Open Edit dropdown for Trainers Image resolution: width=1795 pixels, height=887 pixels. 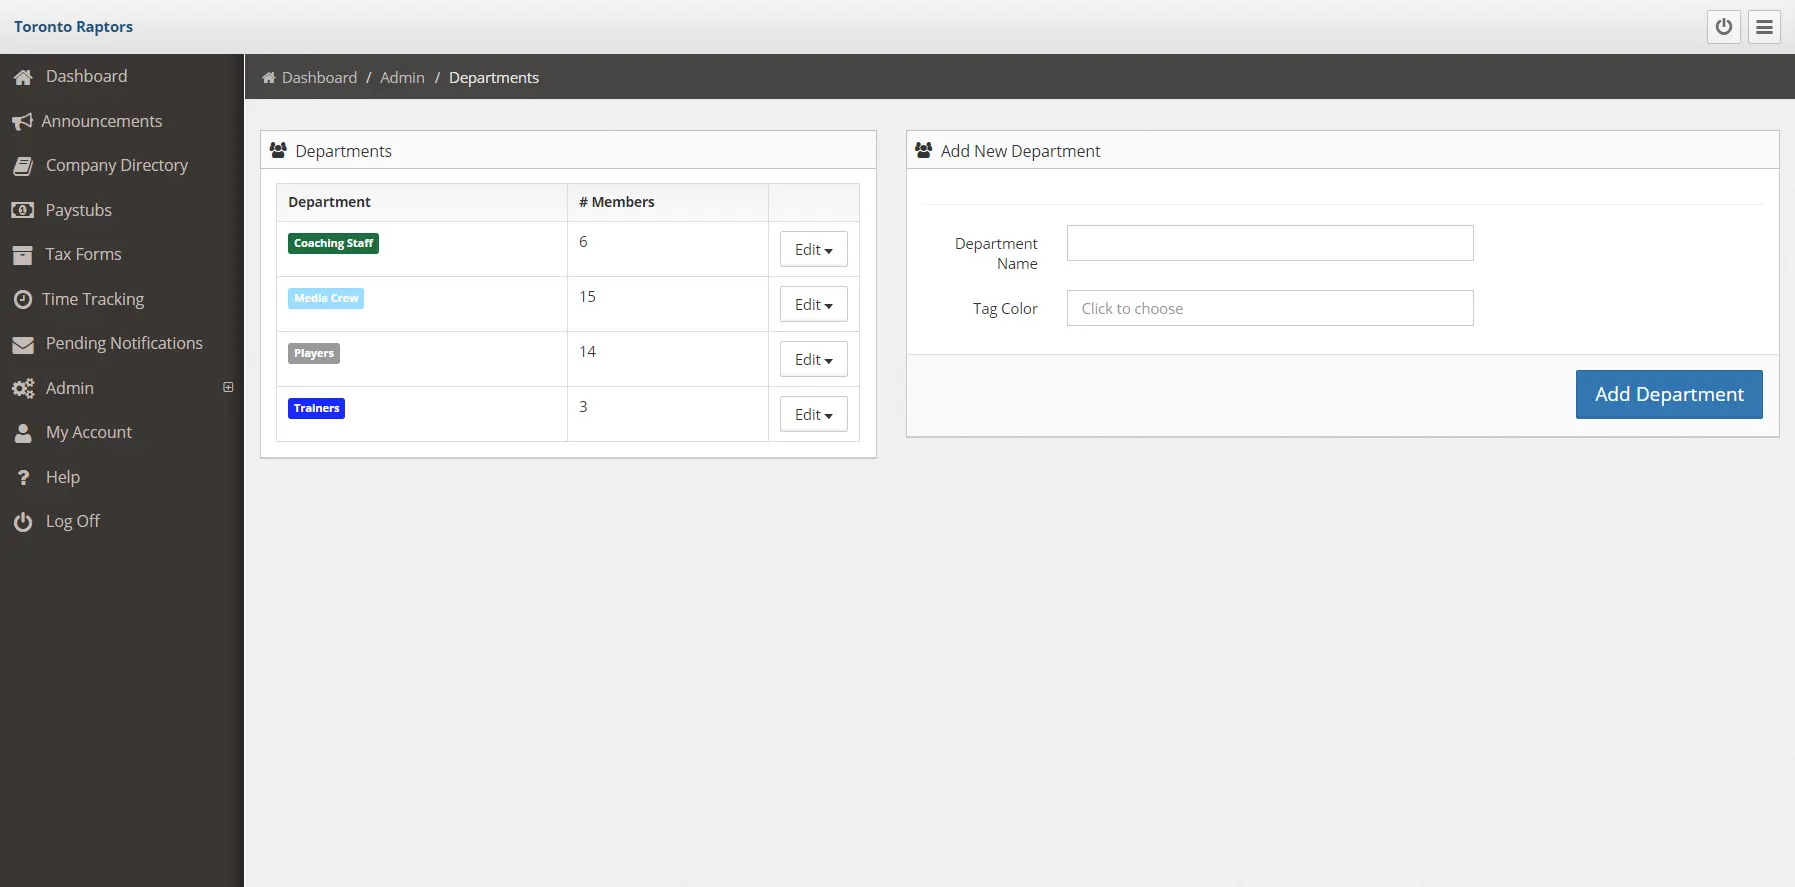pos(813,415)
